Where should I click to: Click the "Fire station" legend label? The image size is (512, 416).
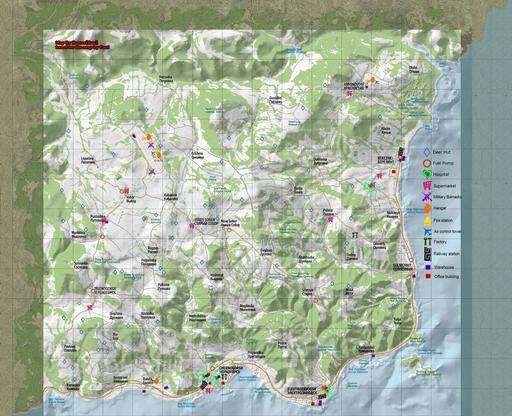click(443, 220)
